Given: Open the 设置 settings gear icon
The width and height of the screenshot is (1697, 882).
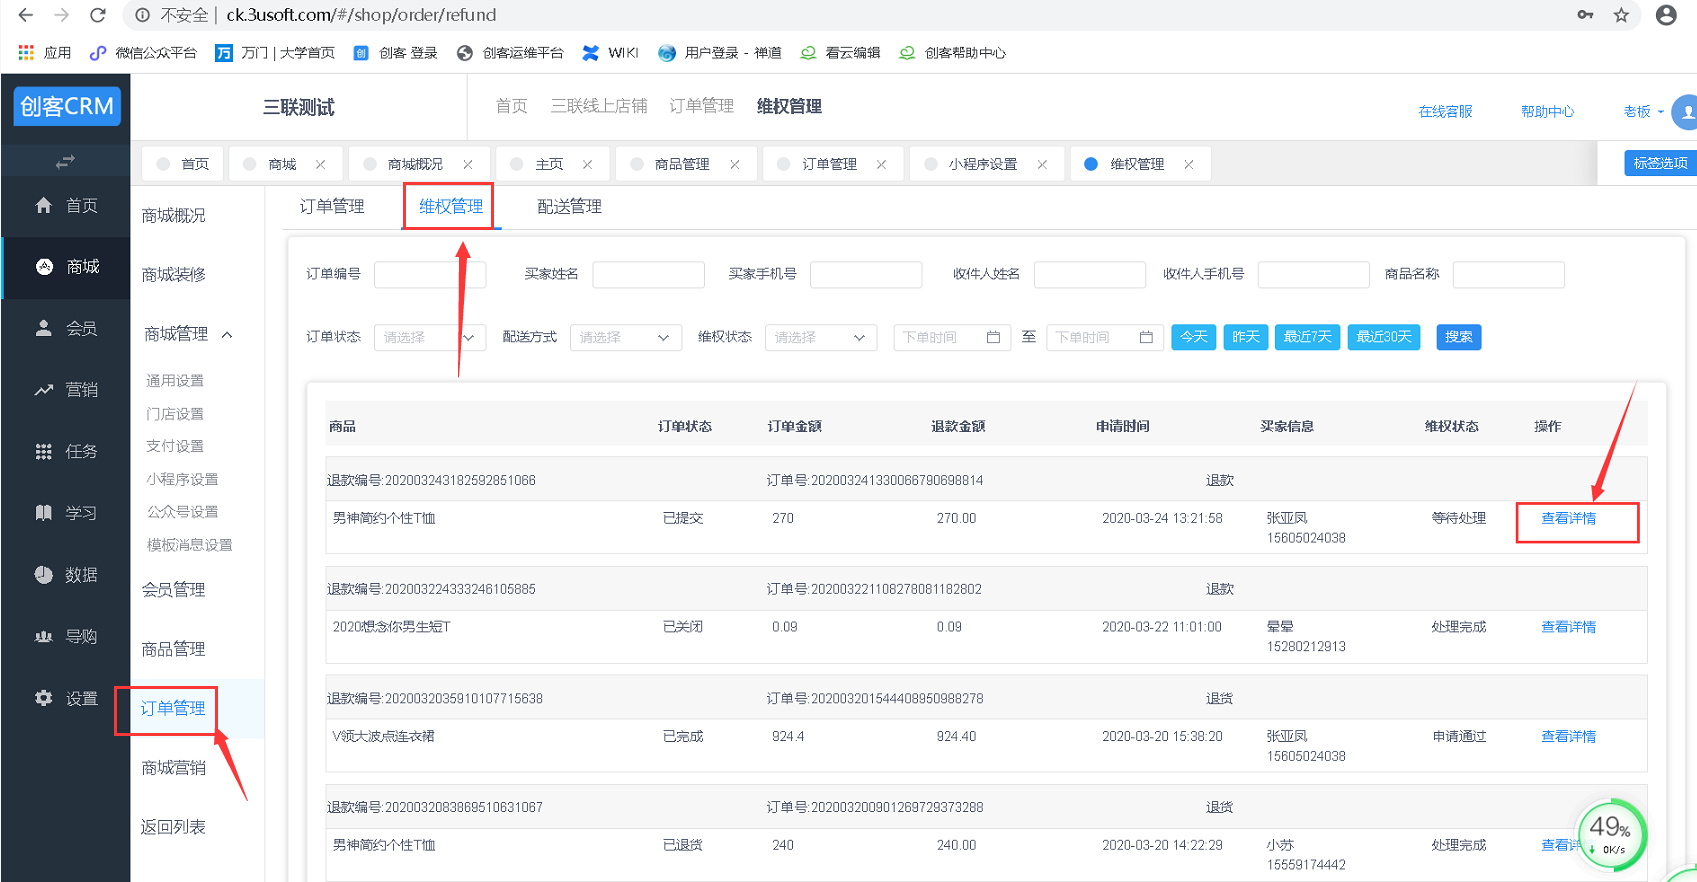Looking at the screenshot, I should [x=43, y=698].
